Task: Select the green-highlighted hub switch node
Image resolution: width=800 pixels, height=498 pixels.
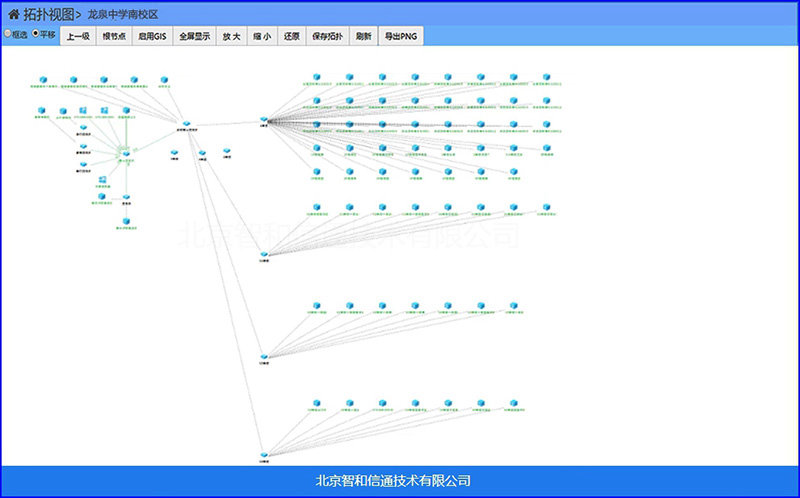Action: point(126,153)
